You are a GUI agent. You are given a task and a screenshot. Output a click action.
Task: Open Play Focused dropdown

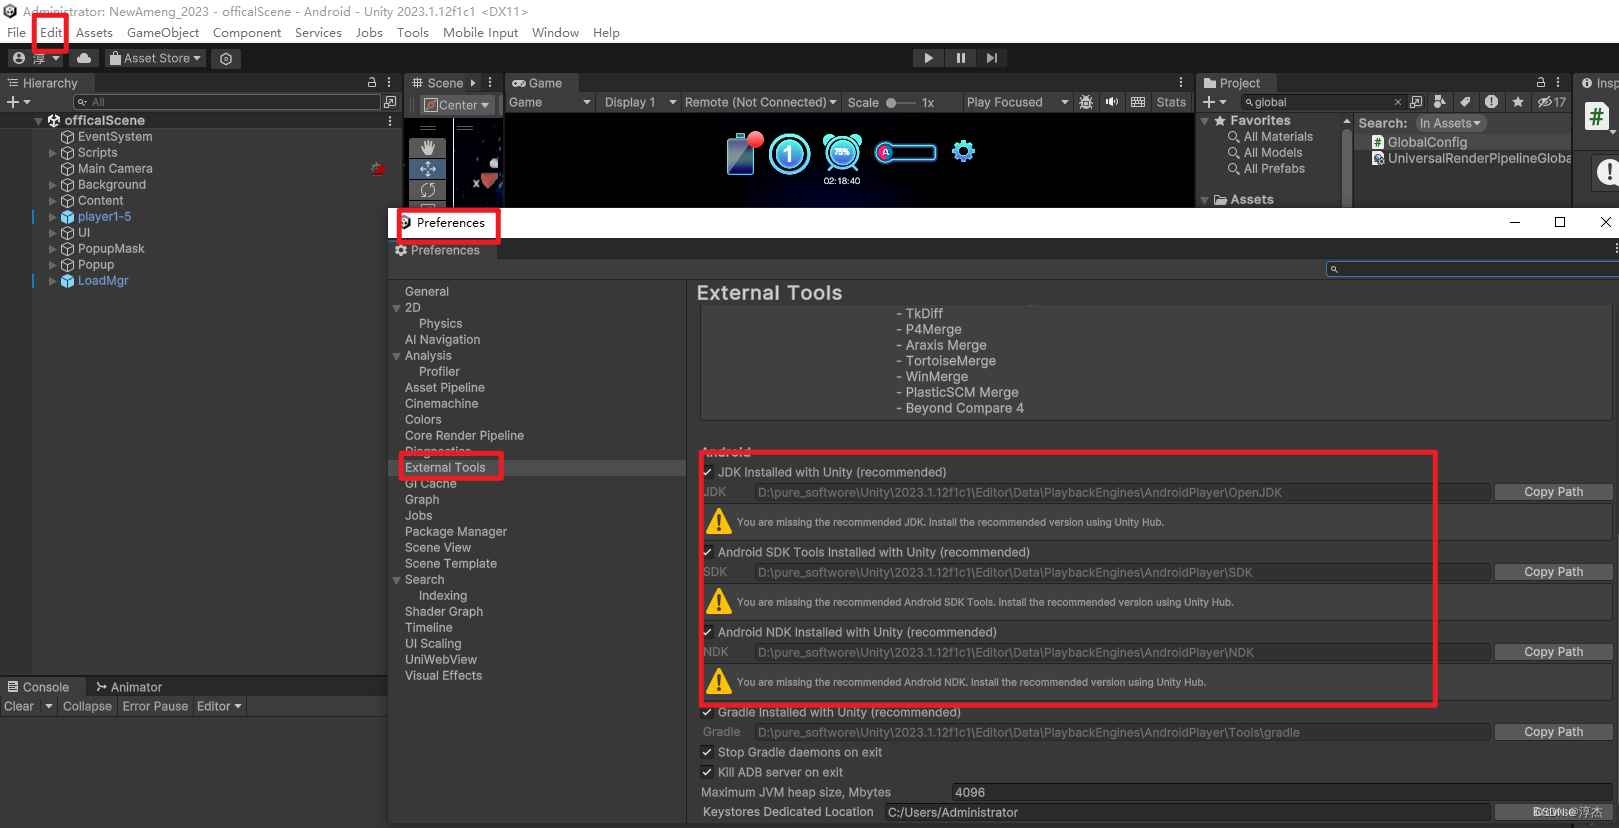coord(1016,102)
